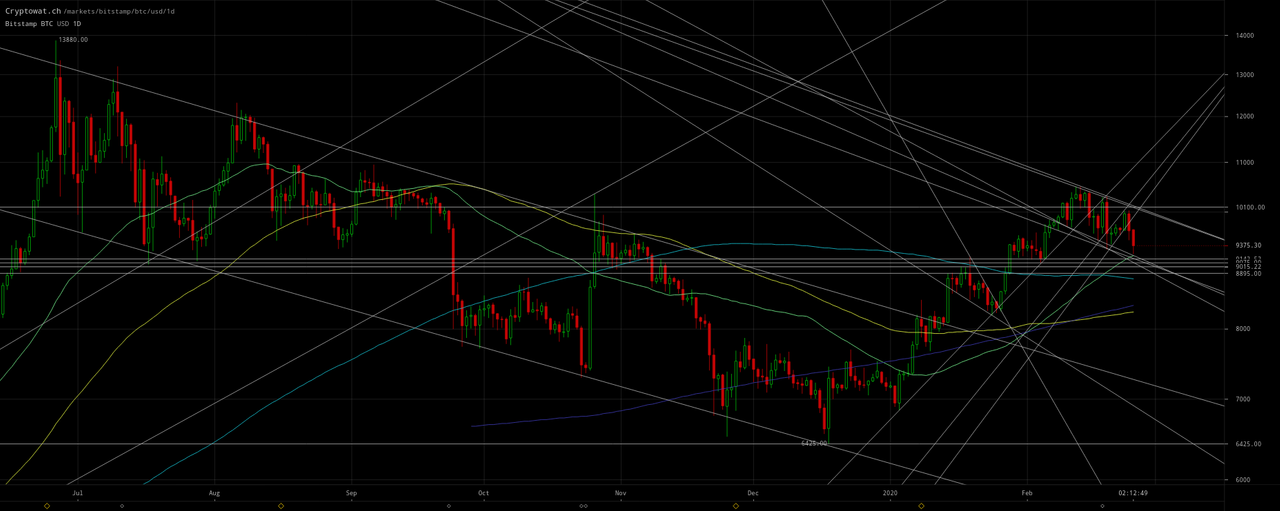The width and height of the screenshot is (1280, 511).
Task: Click the Oct label on time axis
Action: [483, 493]
